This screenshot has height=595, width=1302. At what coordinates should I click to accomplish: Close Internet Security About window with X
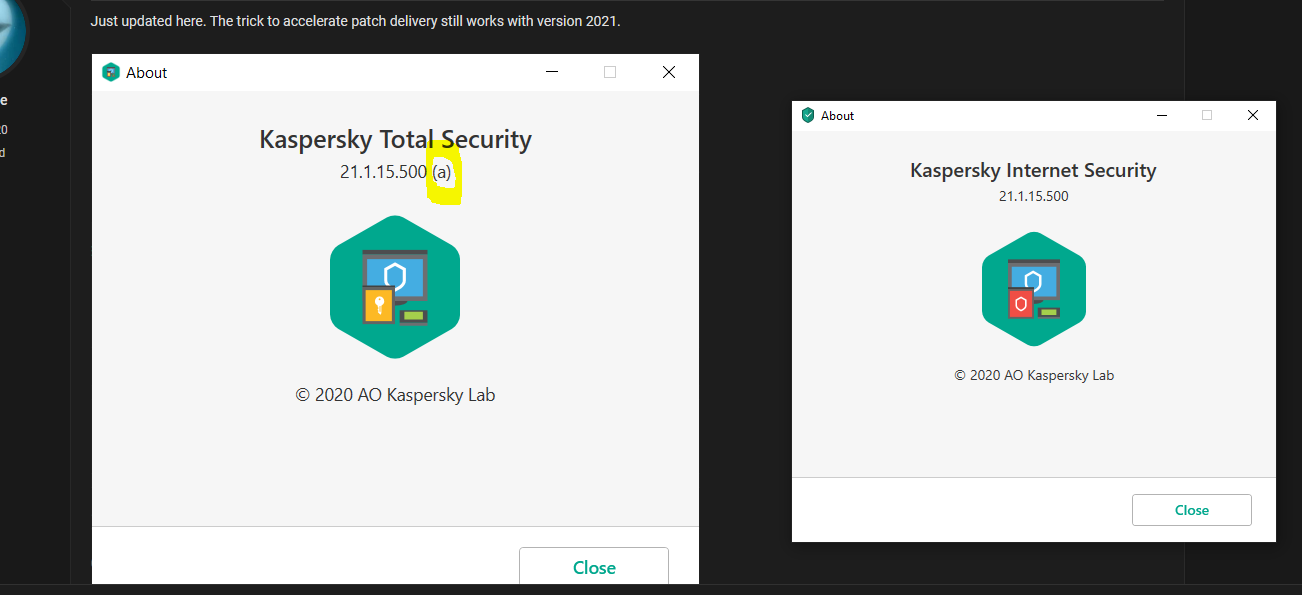click(1252, 115)
